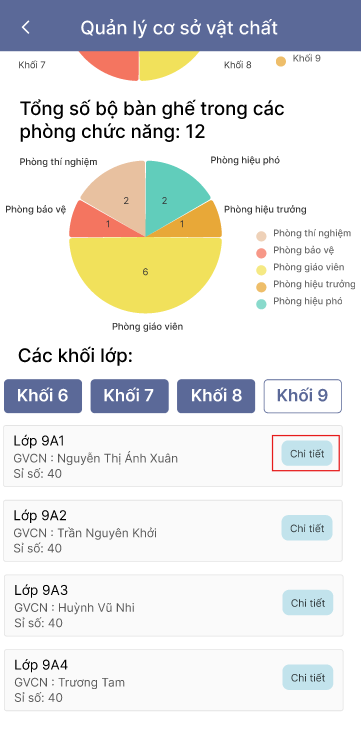Click the Phòng giáo viên legend swatch
Image resolution: width=361 pixels, height=740 pixels.
tap(261, 270)
